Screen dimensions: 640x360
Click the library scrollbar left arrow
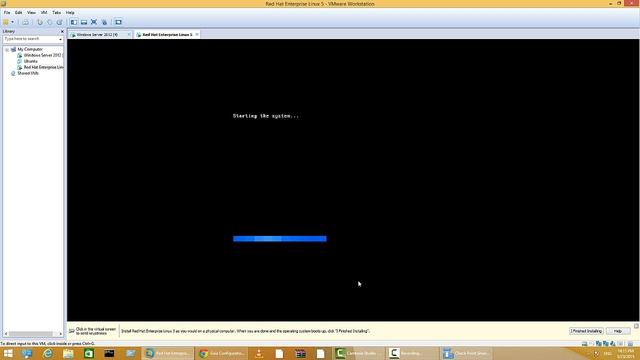pos(6,334)
